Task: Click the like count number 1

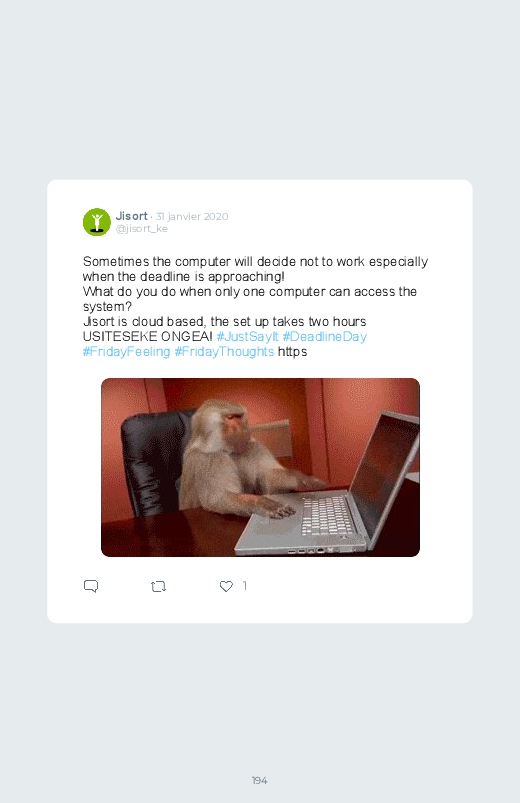Action: (245, 585)
